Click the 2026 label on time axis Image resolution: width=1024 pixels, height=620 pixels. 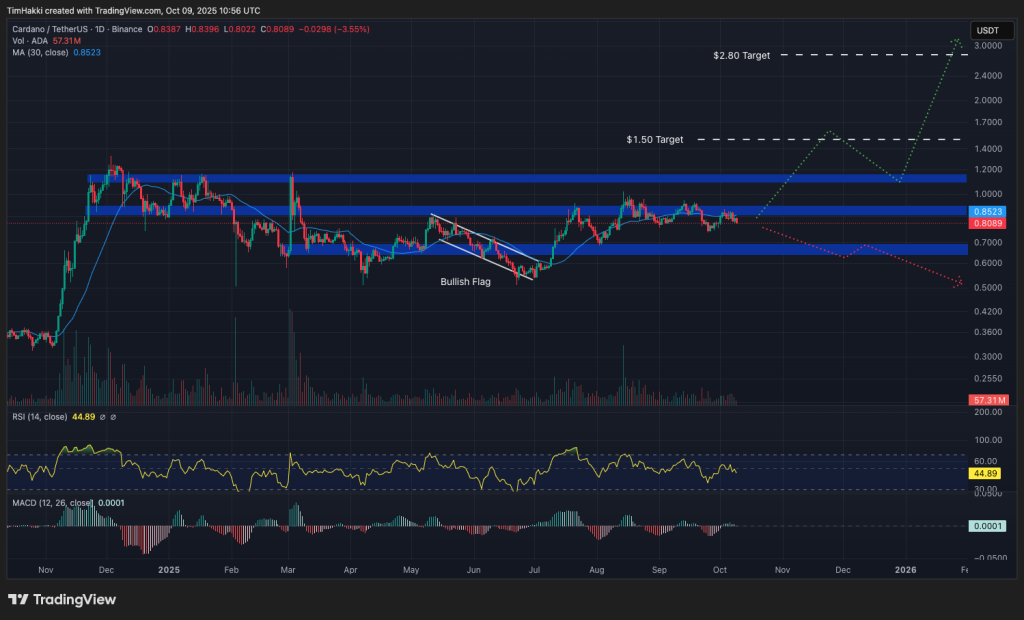click(905, 570)
